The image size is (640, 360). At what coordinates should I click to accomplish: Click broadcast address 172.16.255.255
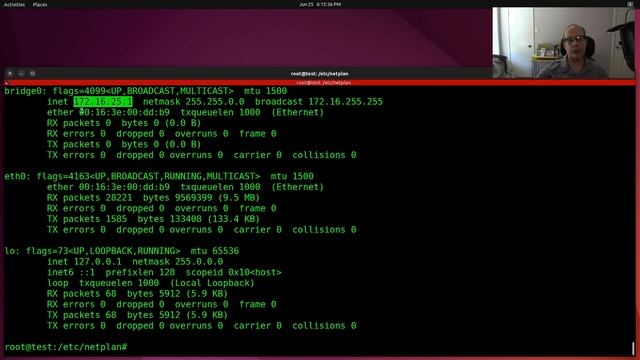(x=345, y=102)
